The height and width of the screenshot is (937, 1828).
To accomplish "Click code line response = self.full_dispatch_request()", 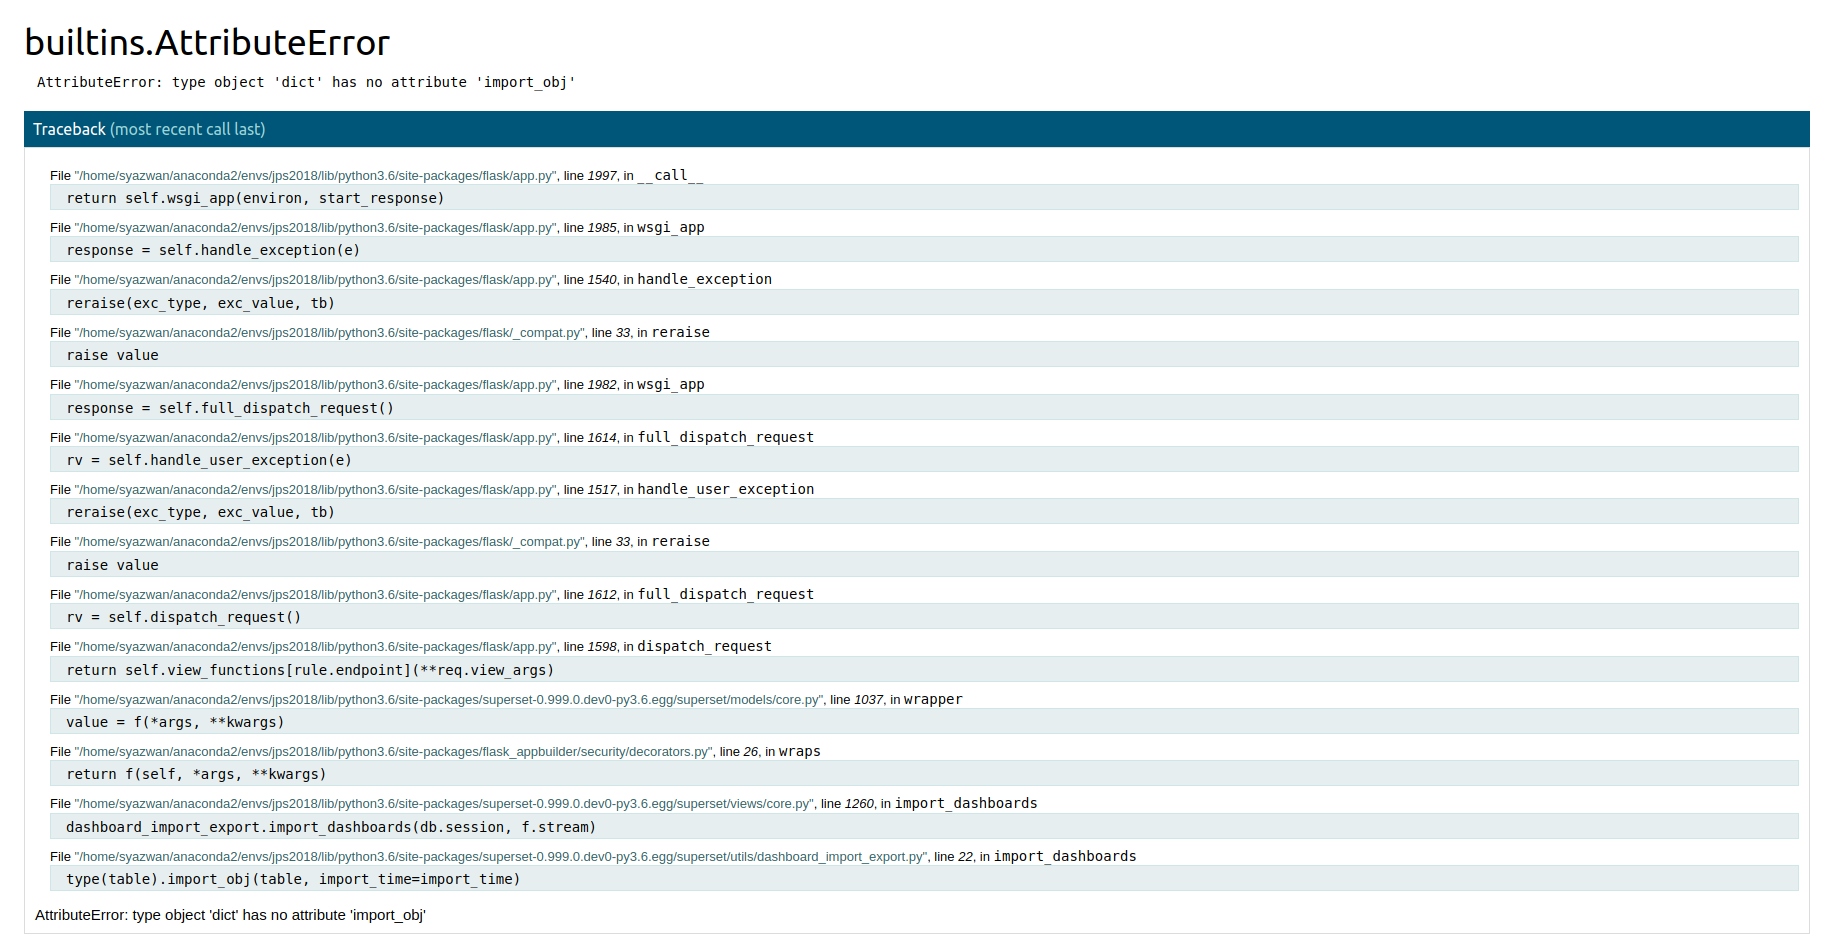I will click(924, 408).
